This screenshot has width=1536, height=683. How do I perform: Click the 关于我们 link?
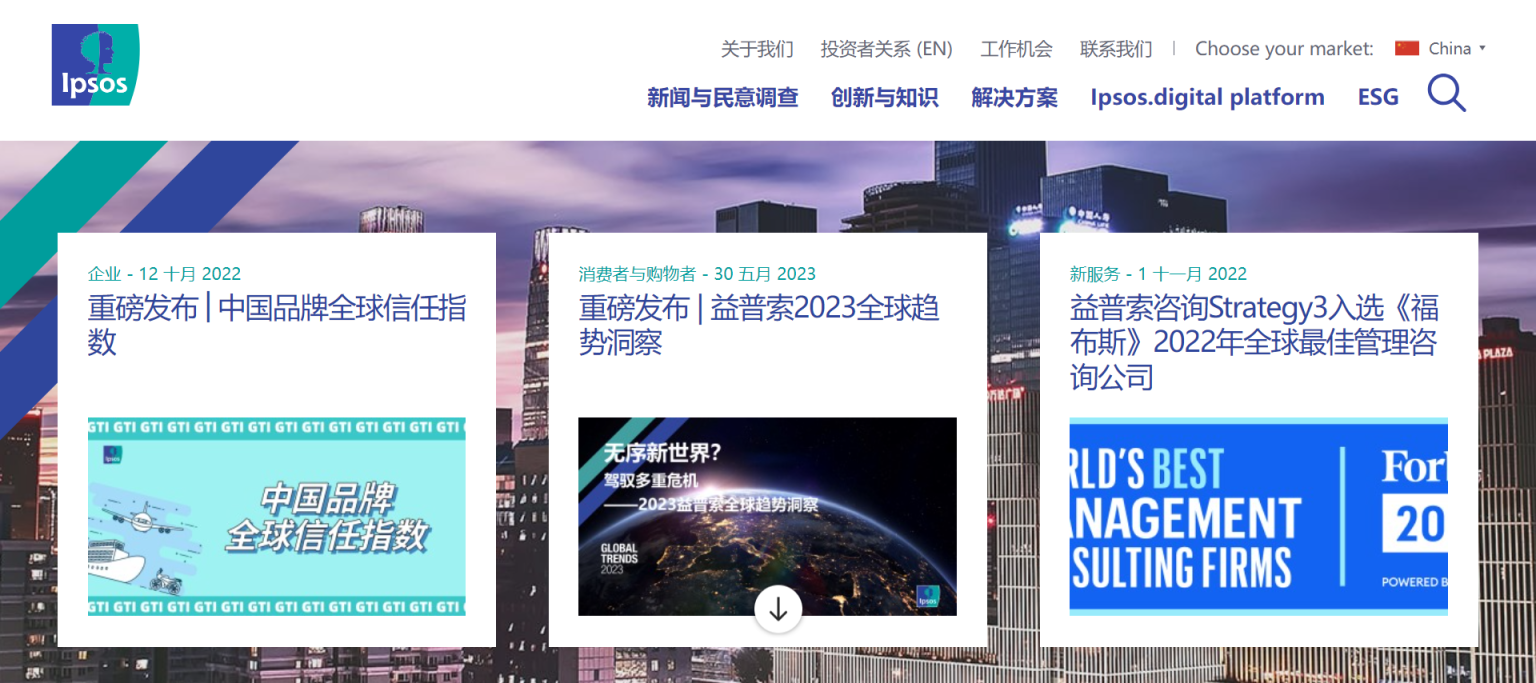click(x=757, y=48)
